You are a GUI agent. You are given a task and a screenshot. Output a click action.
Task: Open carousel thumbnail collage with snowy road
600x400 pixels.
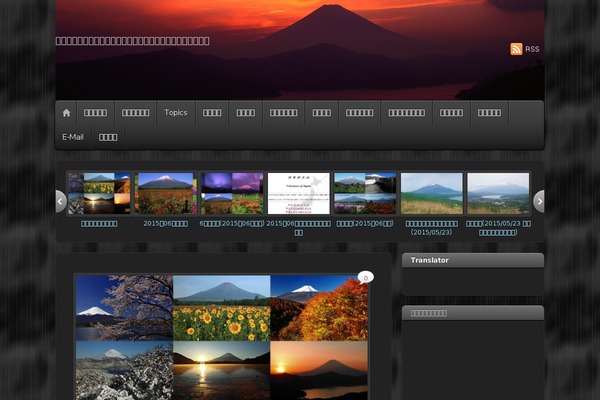coord(365,193)
